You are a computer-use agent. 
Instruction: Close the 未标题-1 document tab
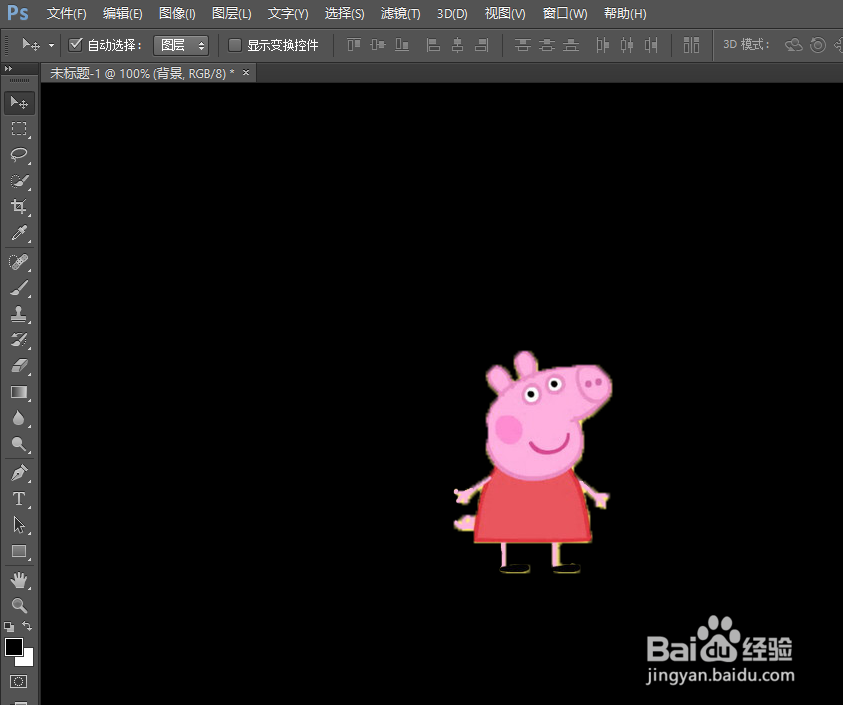(246, 72)
